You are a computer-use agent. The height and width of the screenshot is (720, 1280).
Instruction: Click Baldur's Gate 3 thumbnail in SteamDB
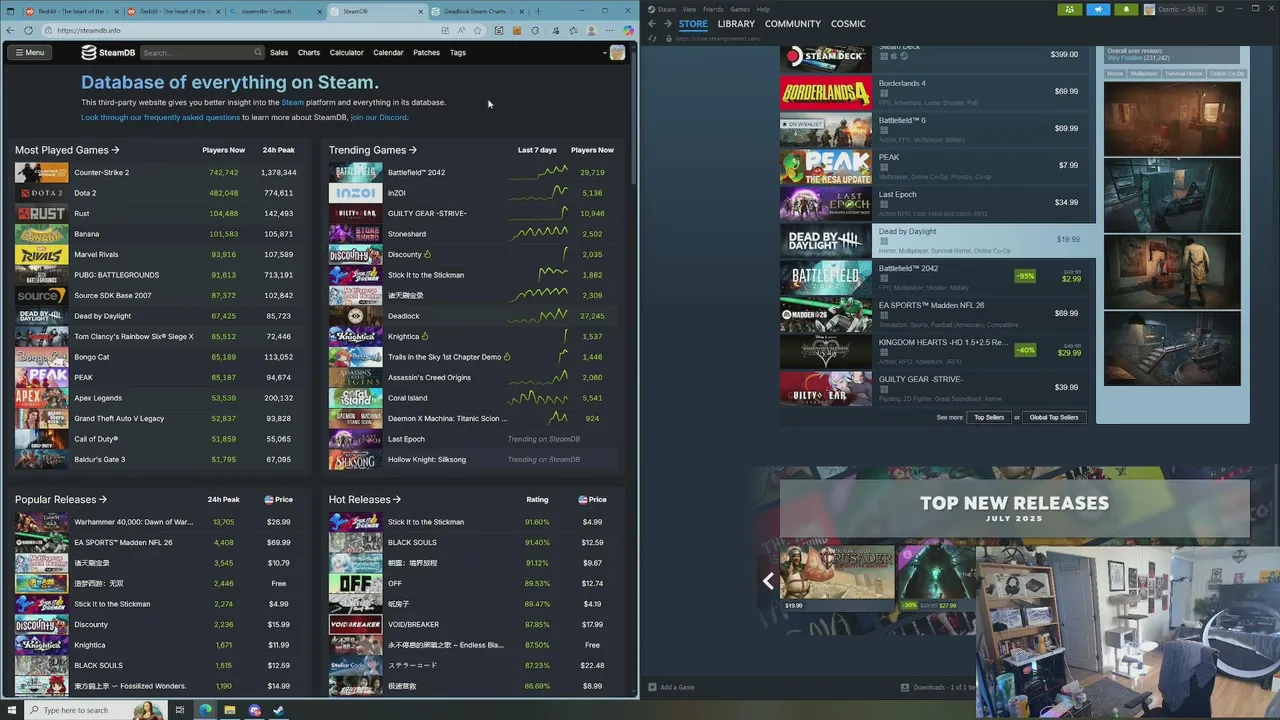coord(41,459)
